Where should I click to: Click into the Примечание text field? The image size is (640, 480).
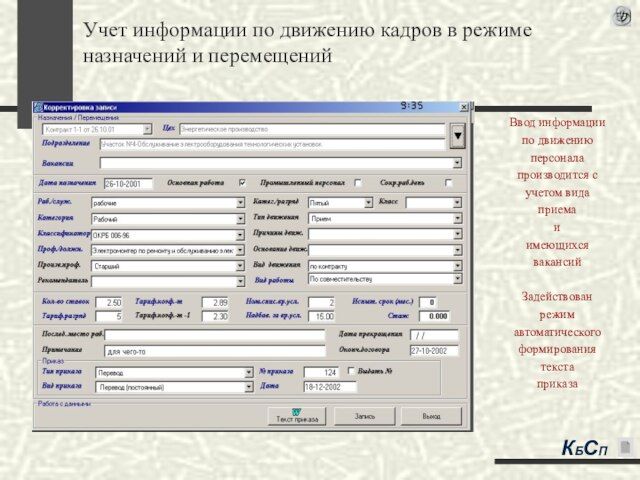point(214,352)
